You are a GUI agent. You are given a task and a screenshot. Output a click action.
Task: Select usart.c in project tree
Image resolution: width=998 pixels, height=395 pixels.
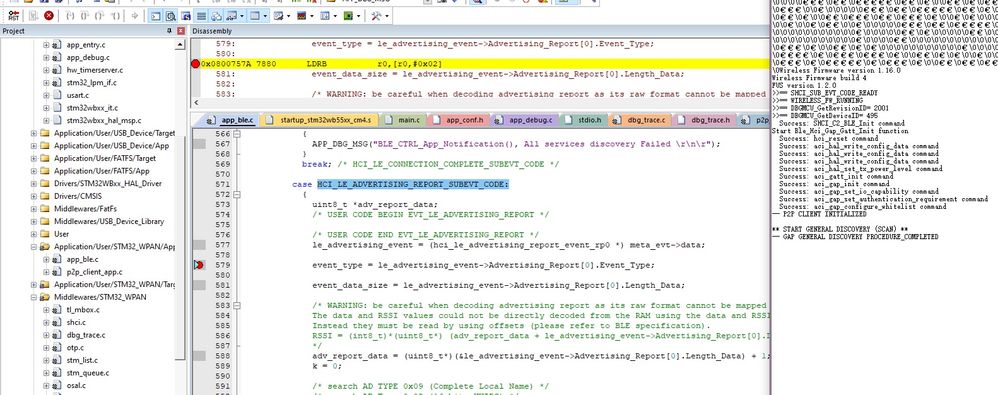tap(78, 95)
